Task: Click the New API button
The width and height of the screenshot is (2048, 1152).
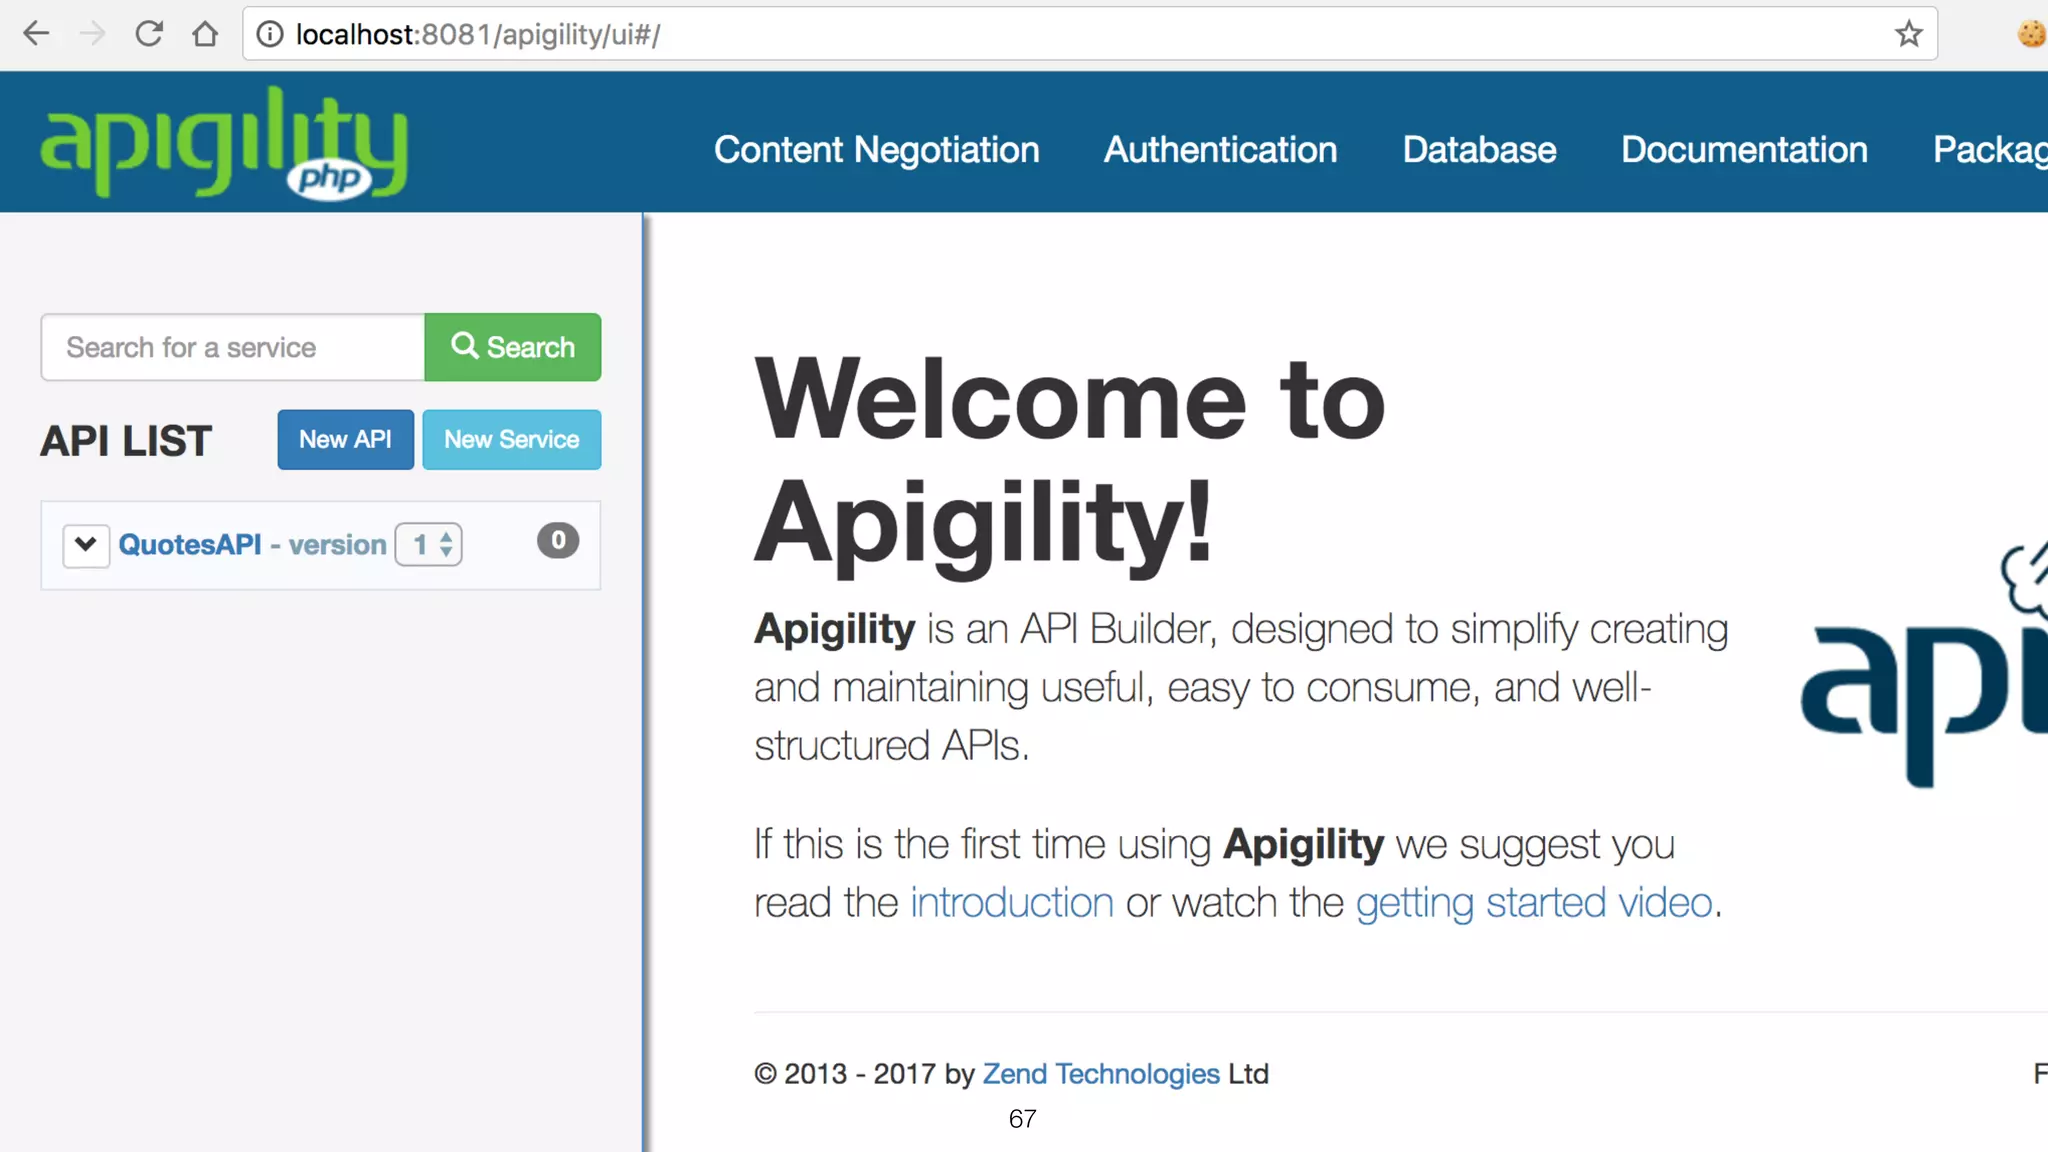Action: (x=345, y=439)
